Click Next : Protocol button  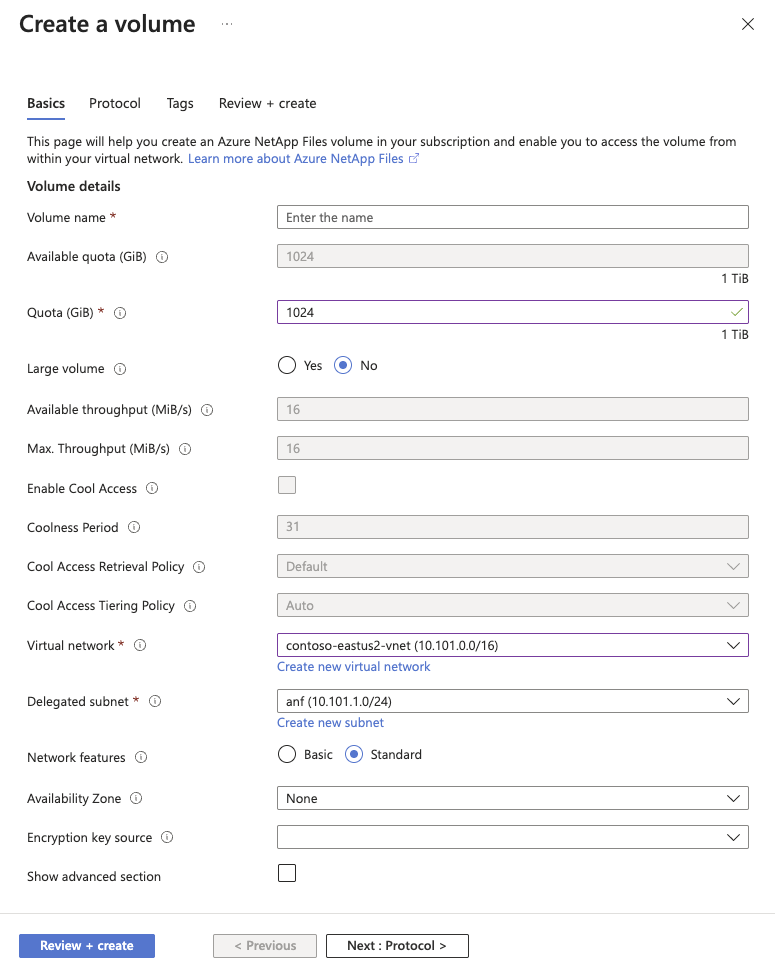pos(397,946)
